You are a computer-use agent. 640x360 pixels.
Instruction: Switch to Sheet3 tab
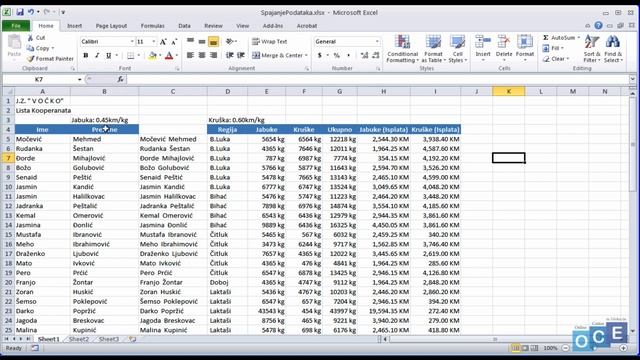[x=109, y=339]
